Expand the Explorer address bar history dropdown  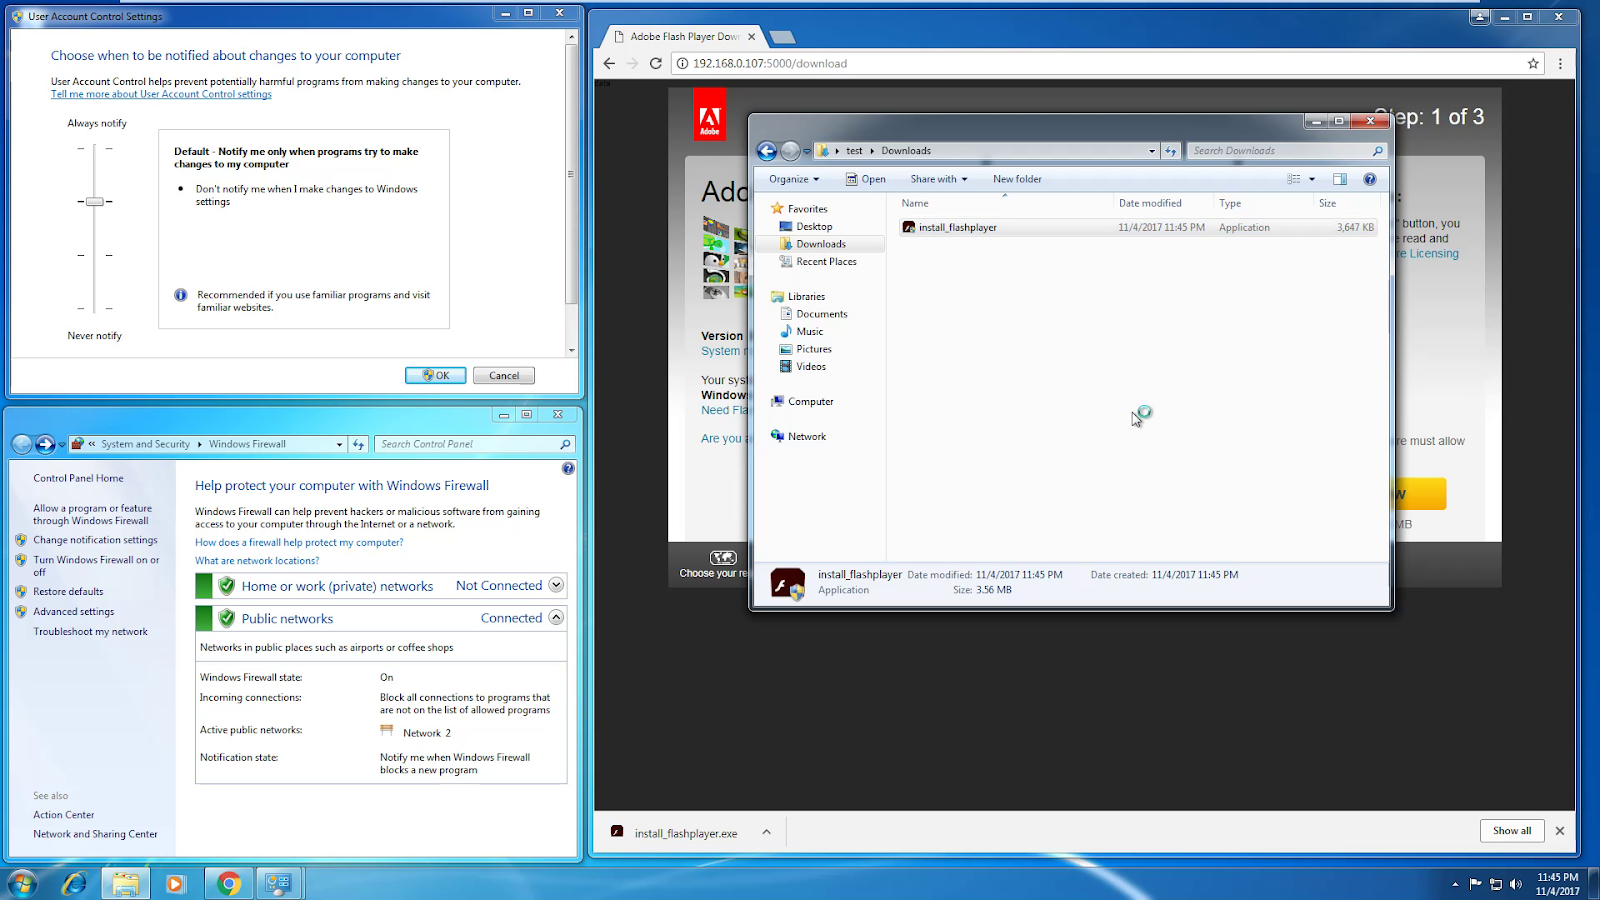coord(1152,151)
